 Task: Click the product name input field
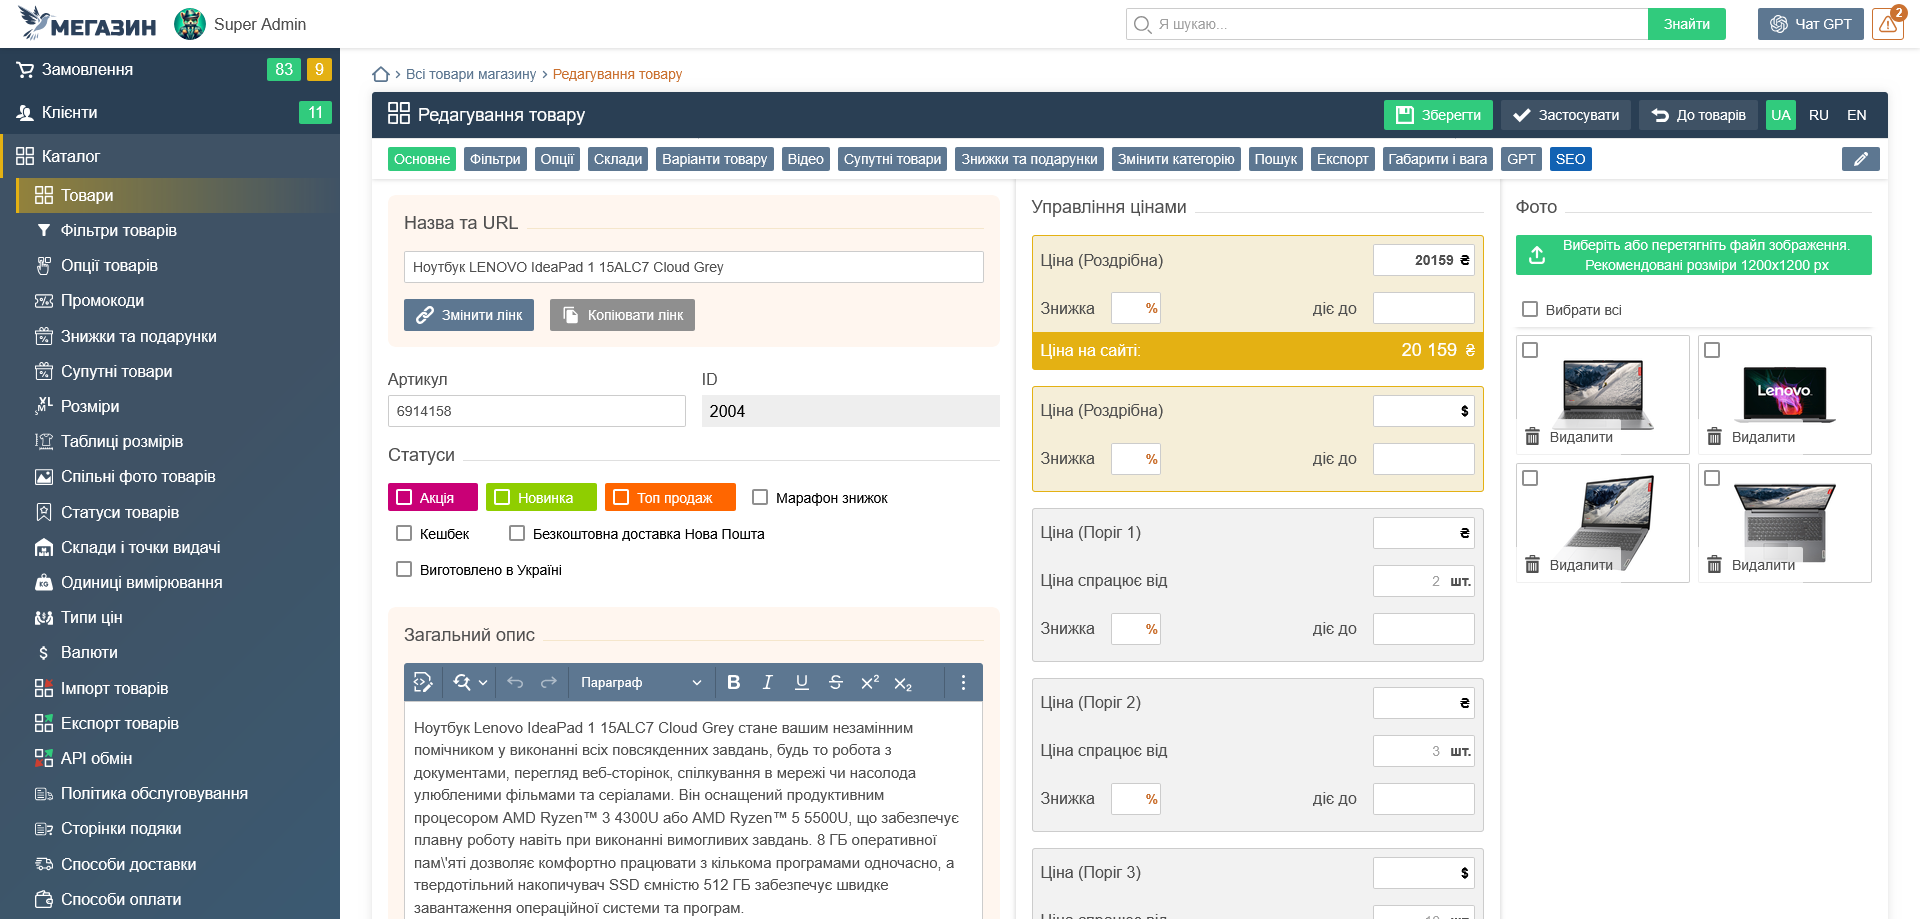tap(694, 267)
